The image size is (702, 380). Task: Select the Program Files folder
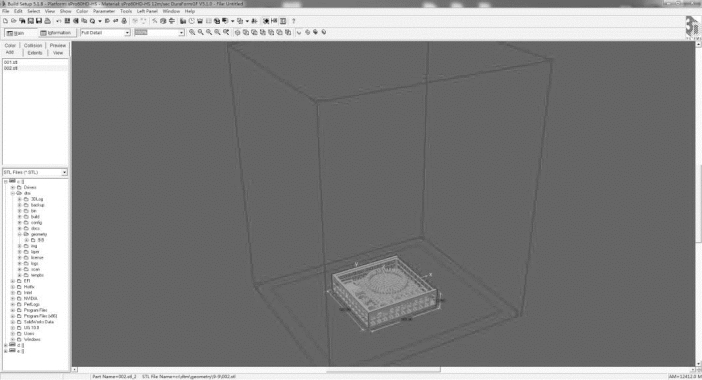(x=35, y=310)
